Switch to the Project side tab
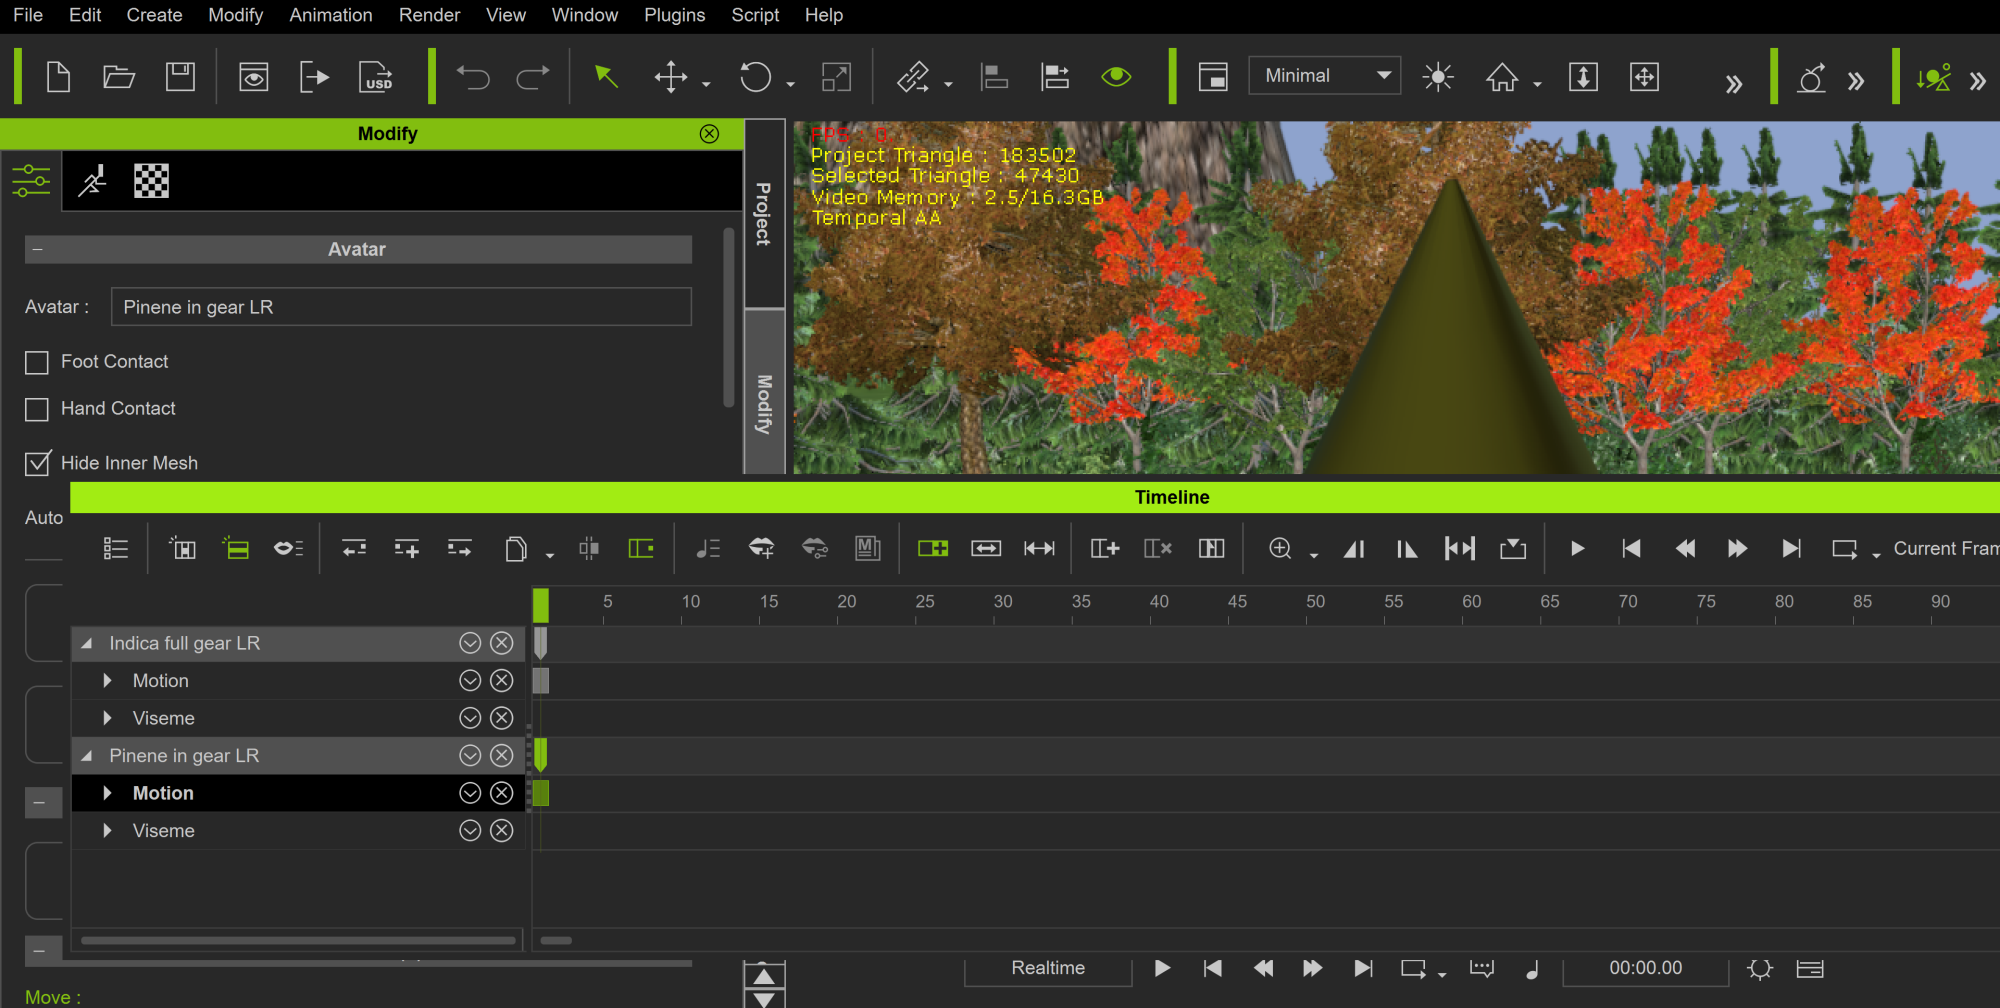Screen dimensions: 2000x1008 764,213
